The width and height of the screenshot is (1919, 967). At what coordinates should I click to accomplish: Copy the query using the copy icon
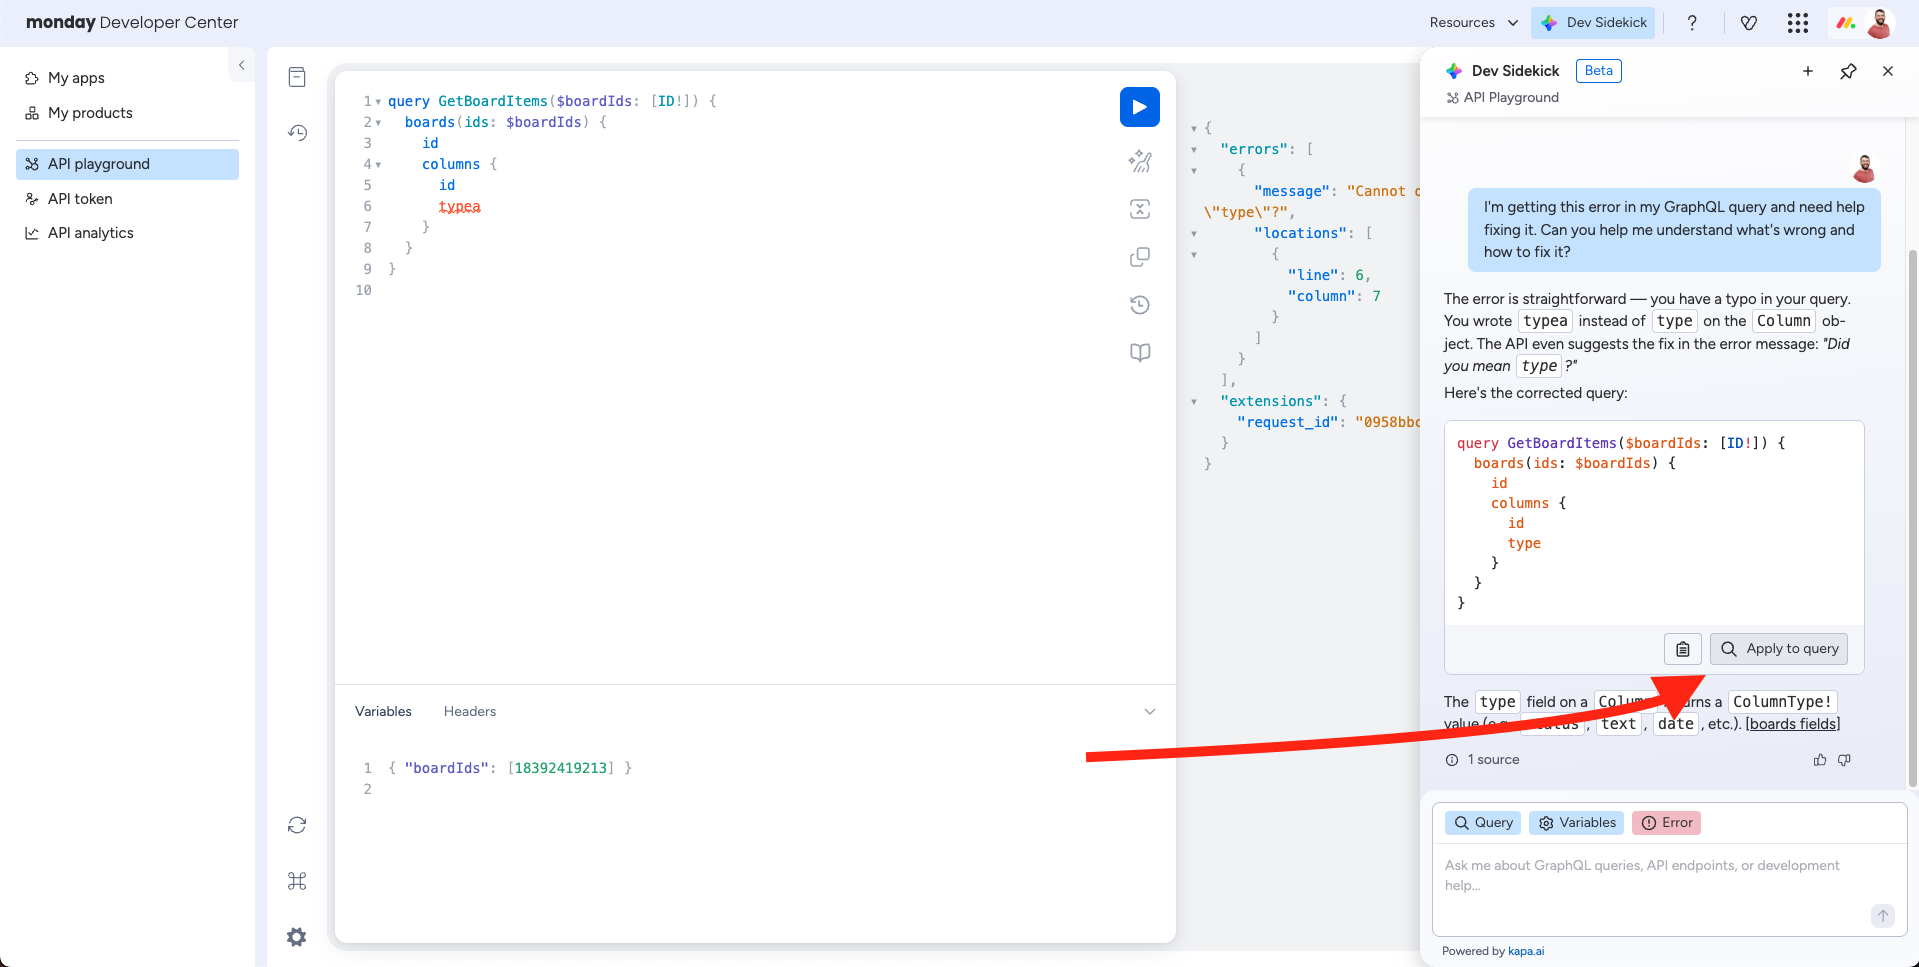pos(1140,257)
